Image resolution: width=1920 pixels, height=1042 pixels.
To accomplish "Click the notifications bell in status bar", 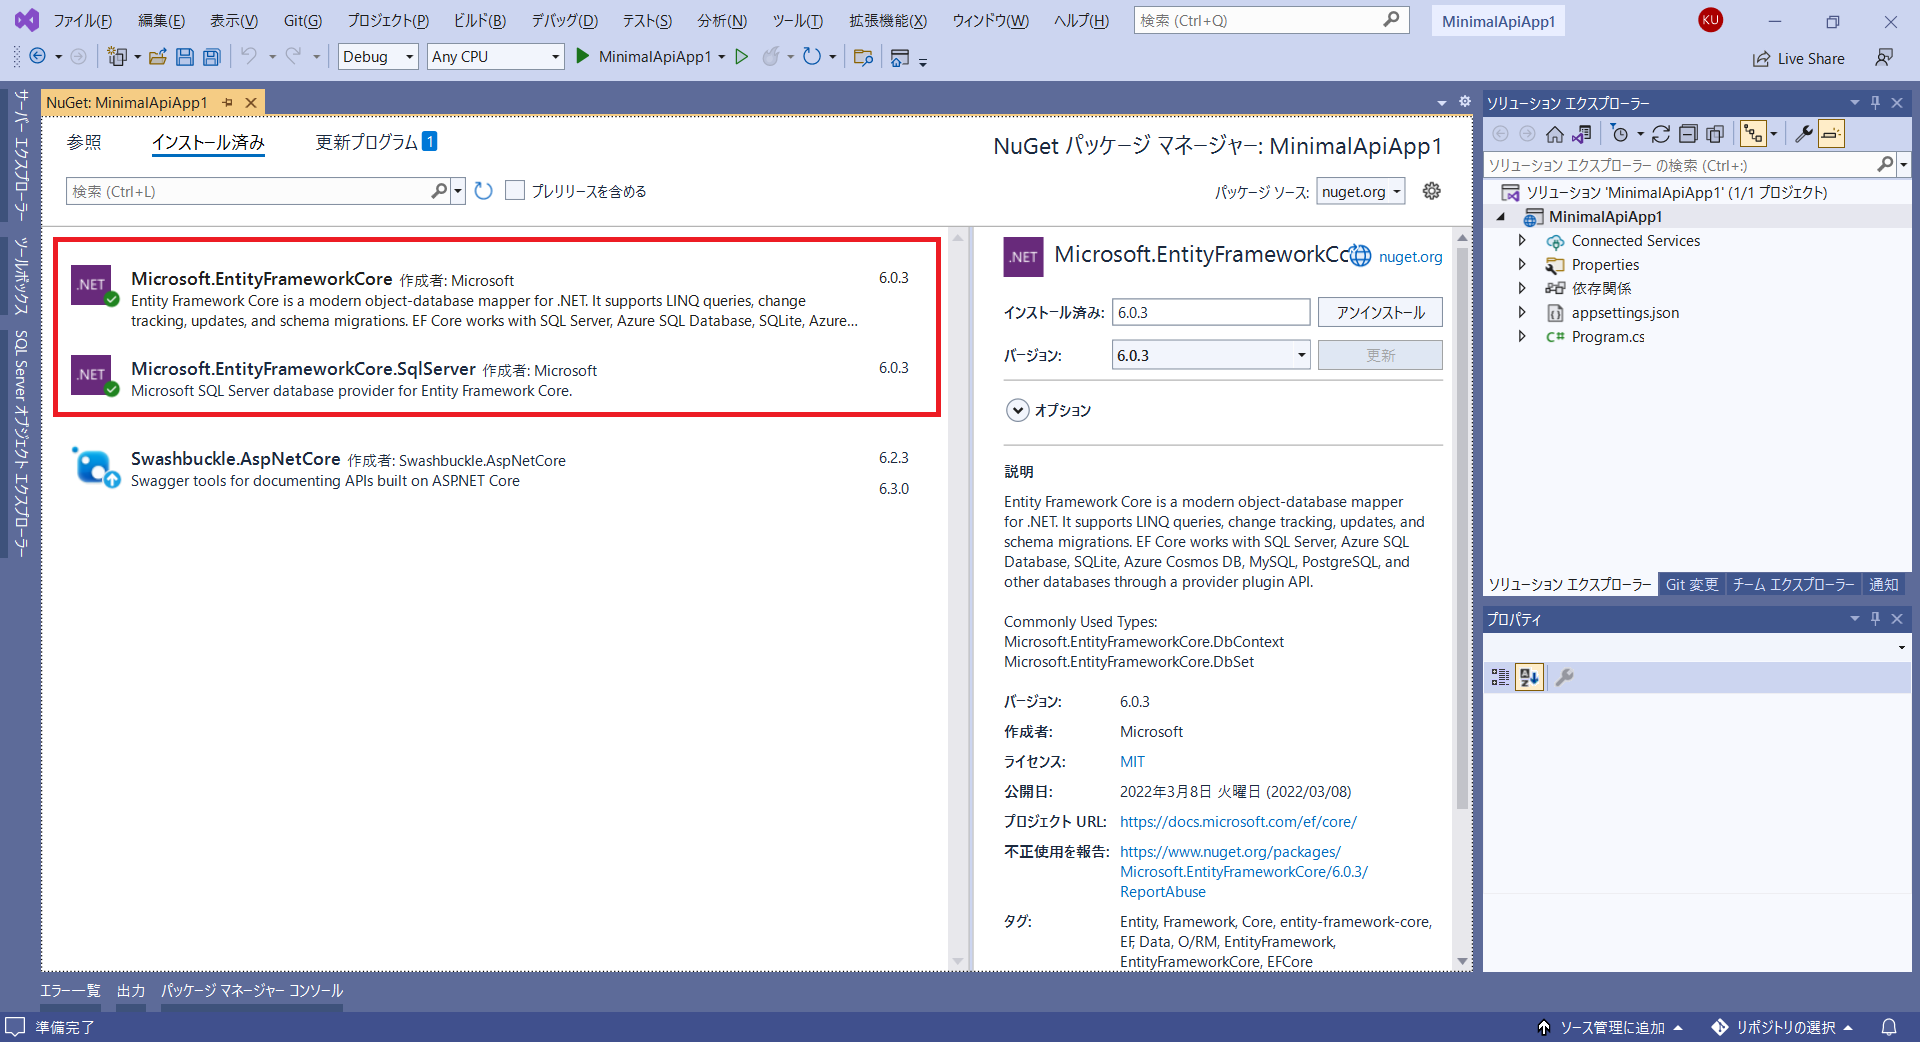I will point(1889,1027).
